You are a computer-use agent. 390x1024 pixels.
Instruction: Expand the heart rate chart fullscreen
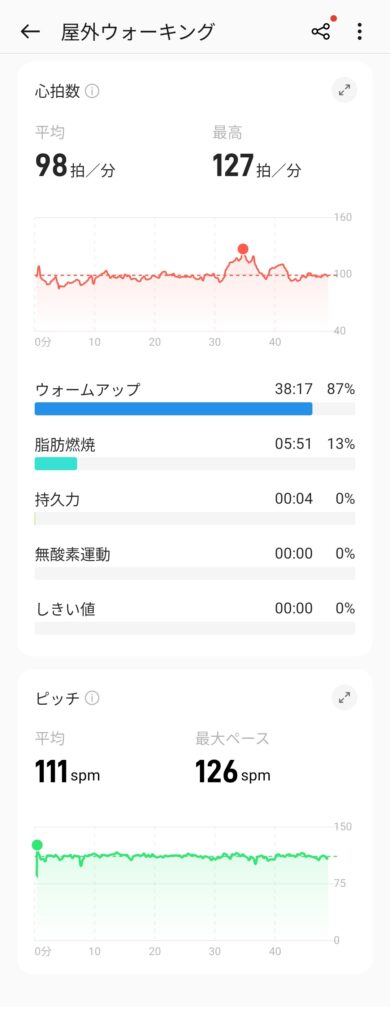pos(344,91)
